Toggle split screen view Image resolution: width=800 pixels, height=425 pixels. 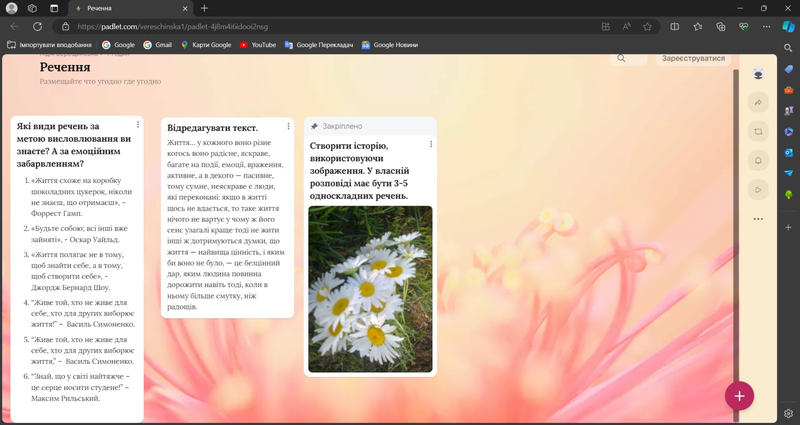(674, 27)
